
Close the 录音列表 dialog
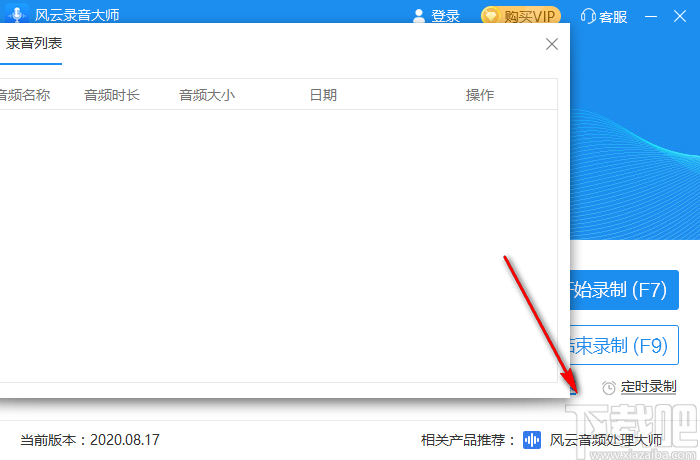(x=552, y=44)
